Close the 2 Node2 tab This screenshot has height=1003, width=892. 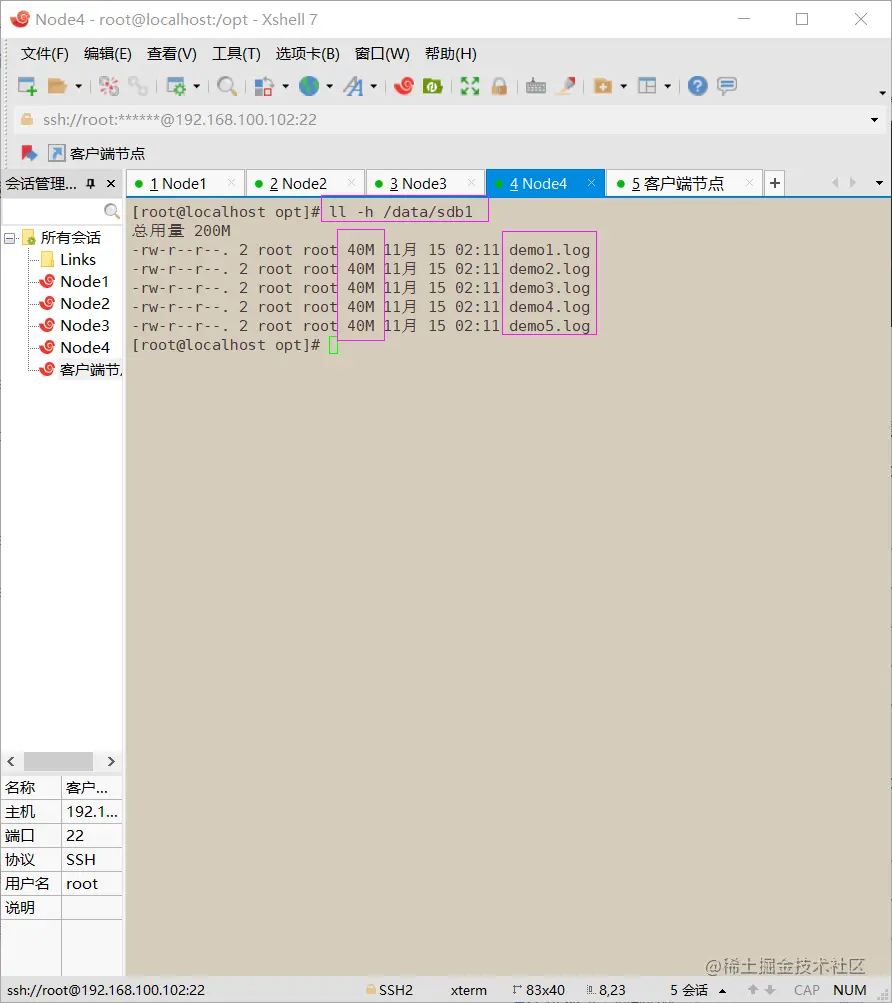tap(351, 183)
